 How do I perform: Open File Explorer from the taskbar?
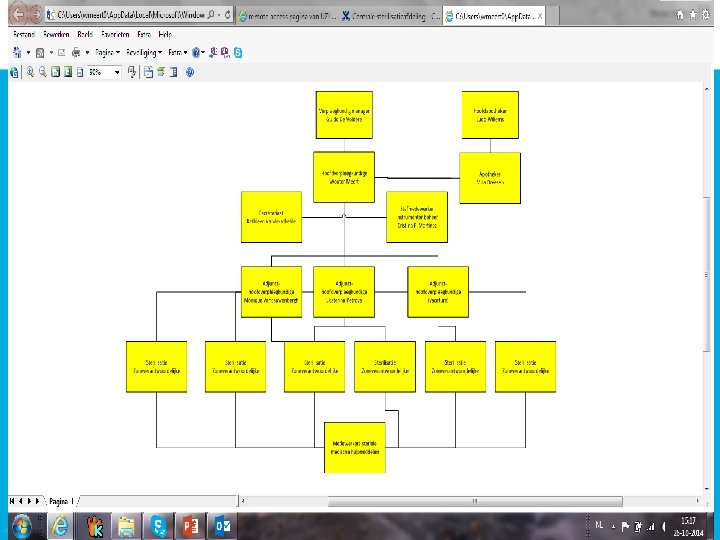point(126,526)
